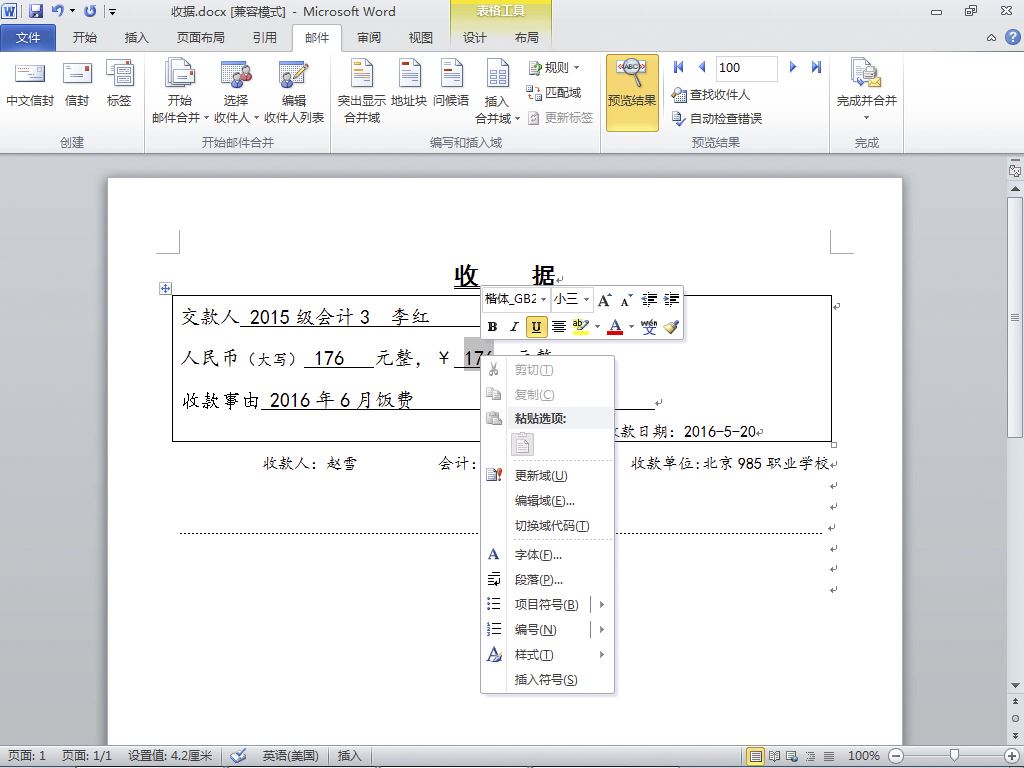Choose Edit Field (编辑域) in context menu
This screenshot has width=1024, height=768.
(x=547, y=501)
